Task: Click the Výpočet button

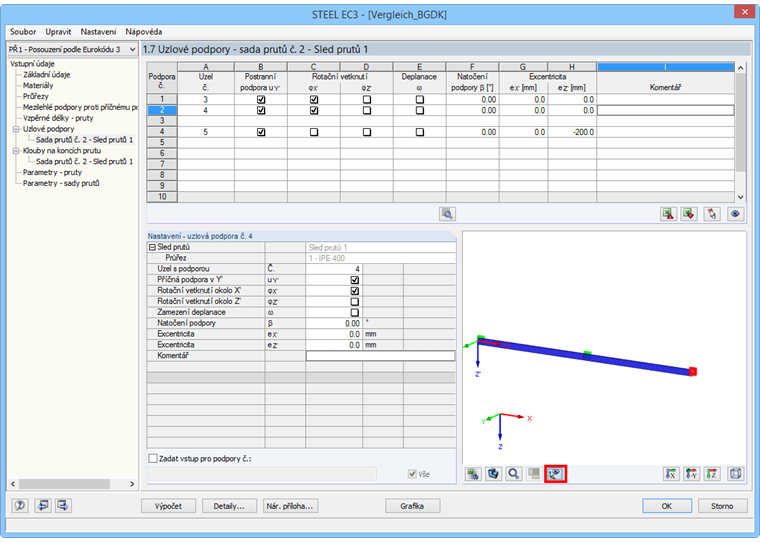Action: [168, 506]
